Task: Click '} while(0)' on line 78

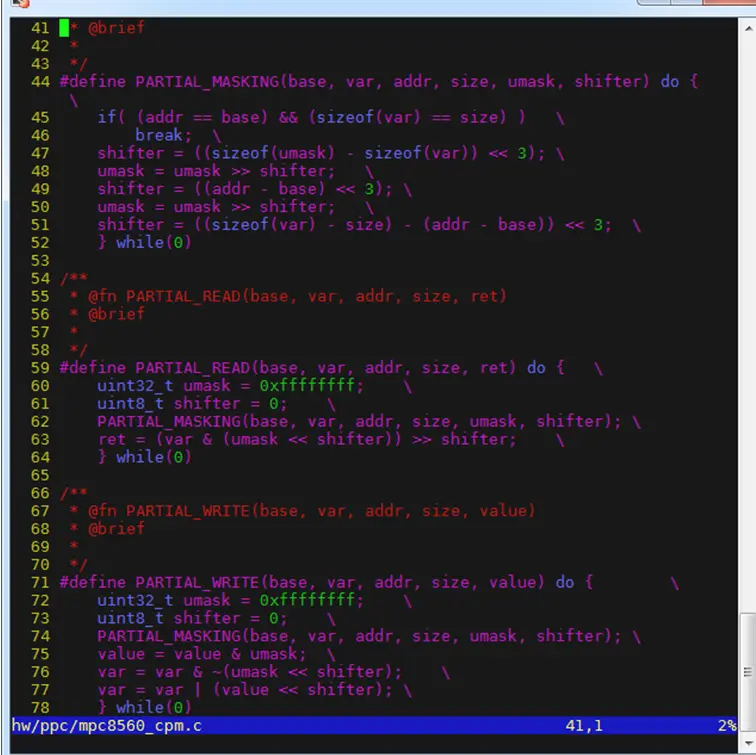Action: point(144,707)
